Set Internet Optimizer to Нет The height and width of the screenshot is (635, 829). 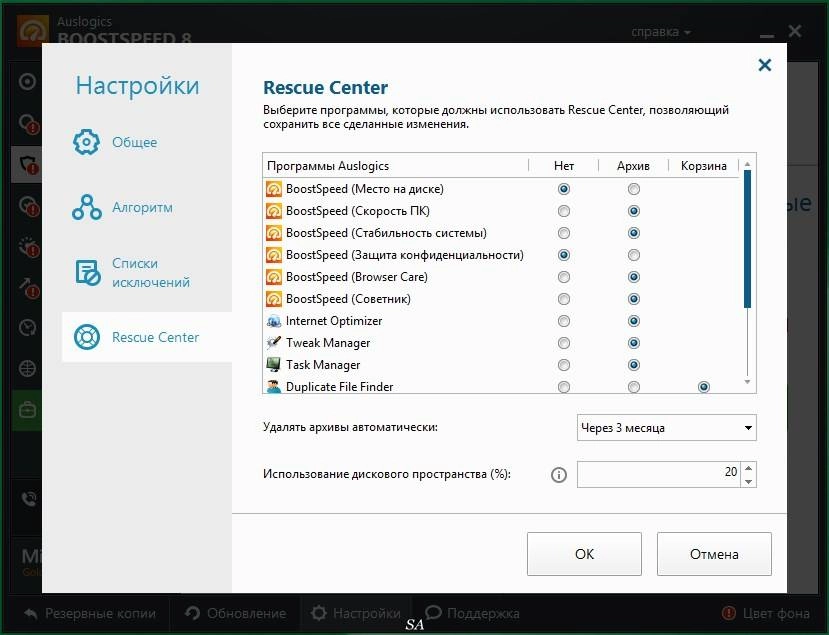[x=564, y=321]
